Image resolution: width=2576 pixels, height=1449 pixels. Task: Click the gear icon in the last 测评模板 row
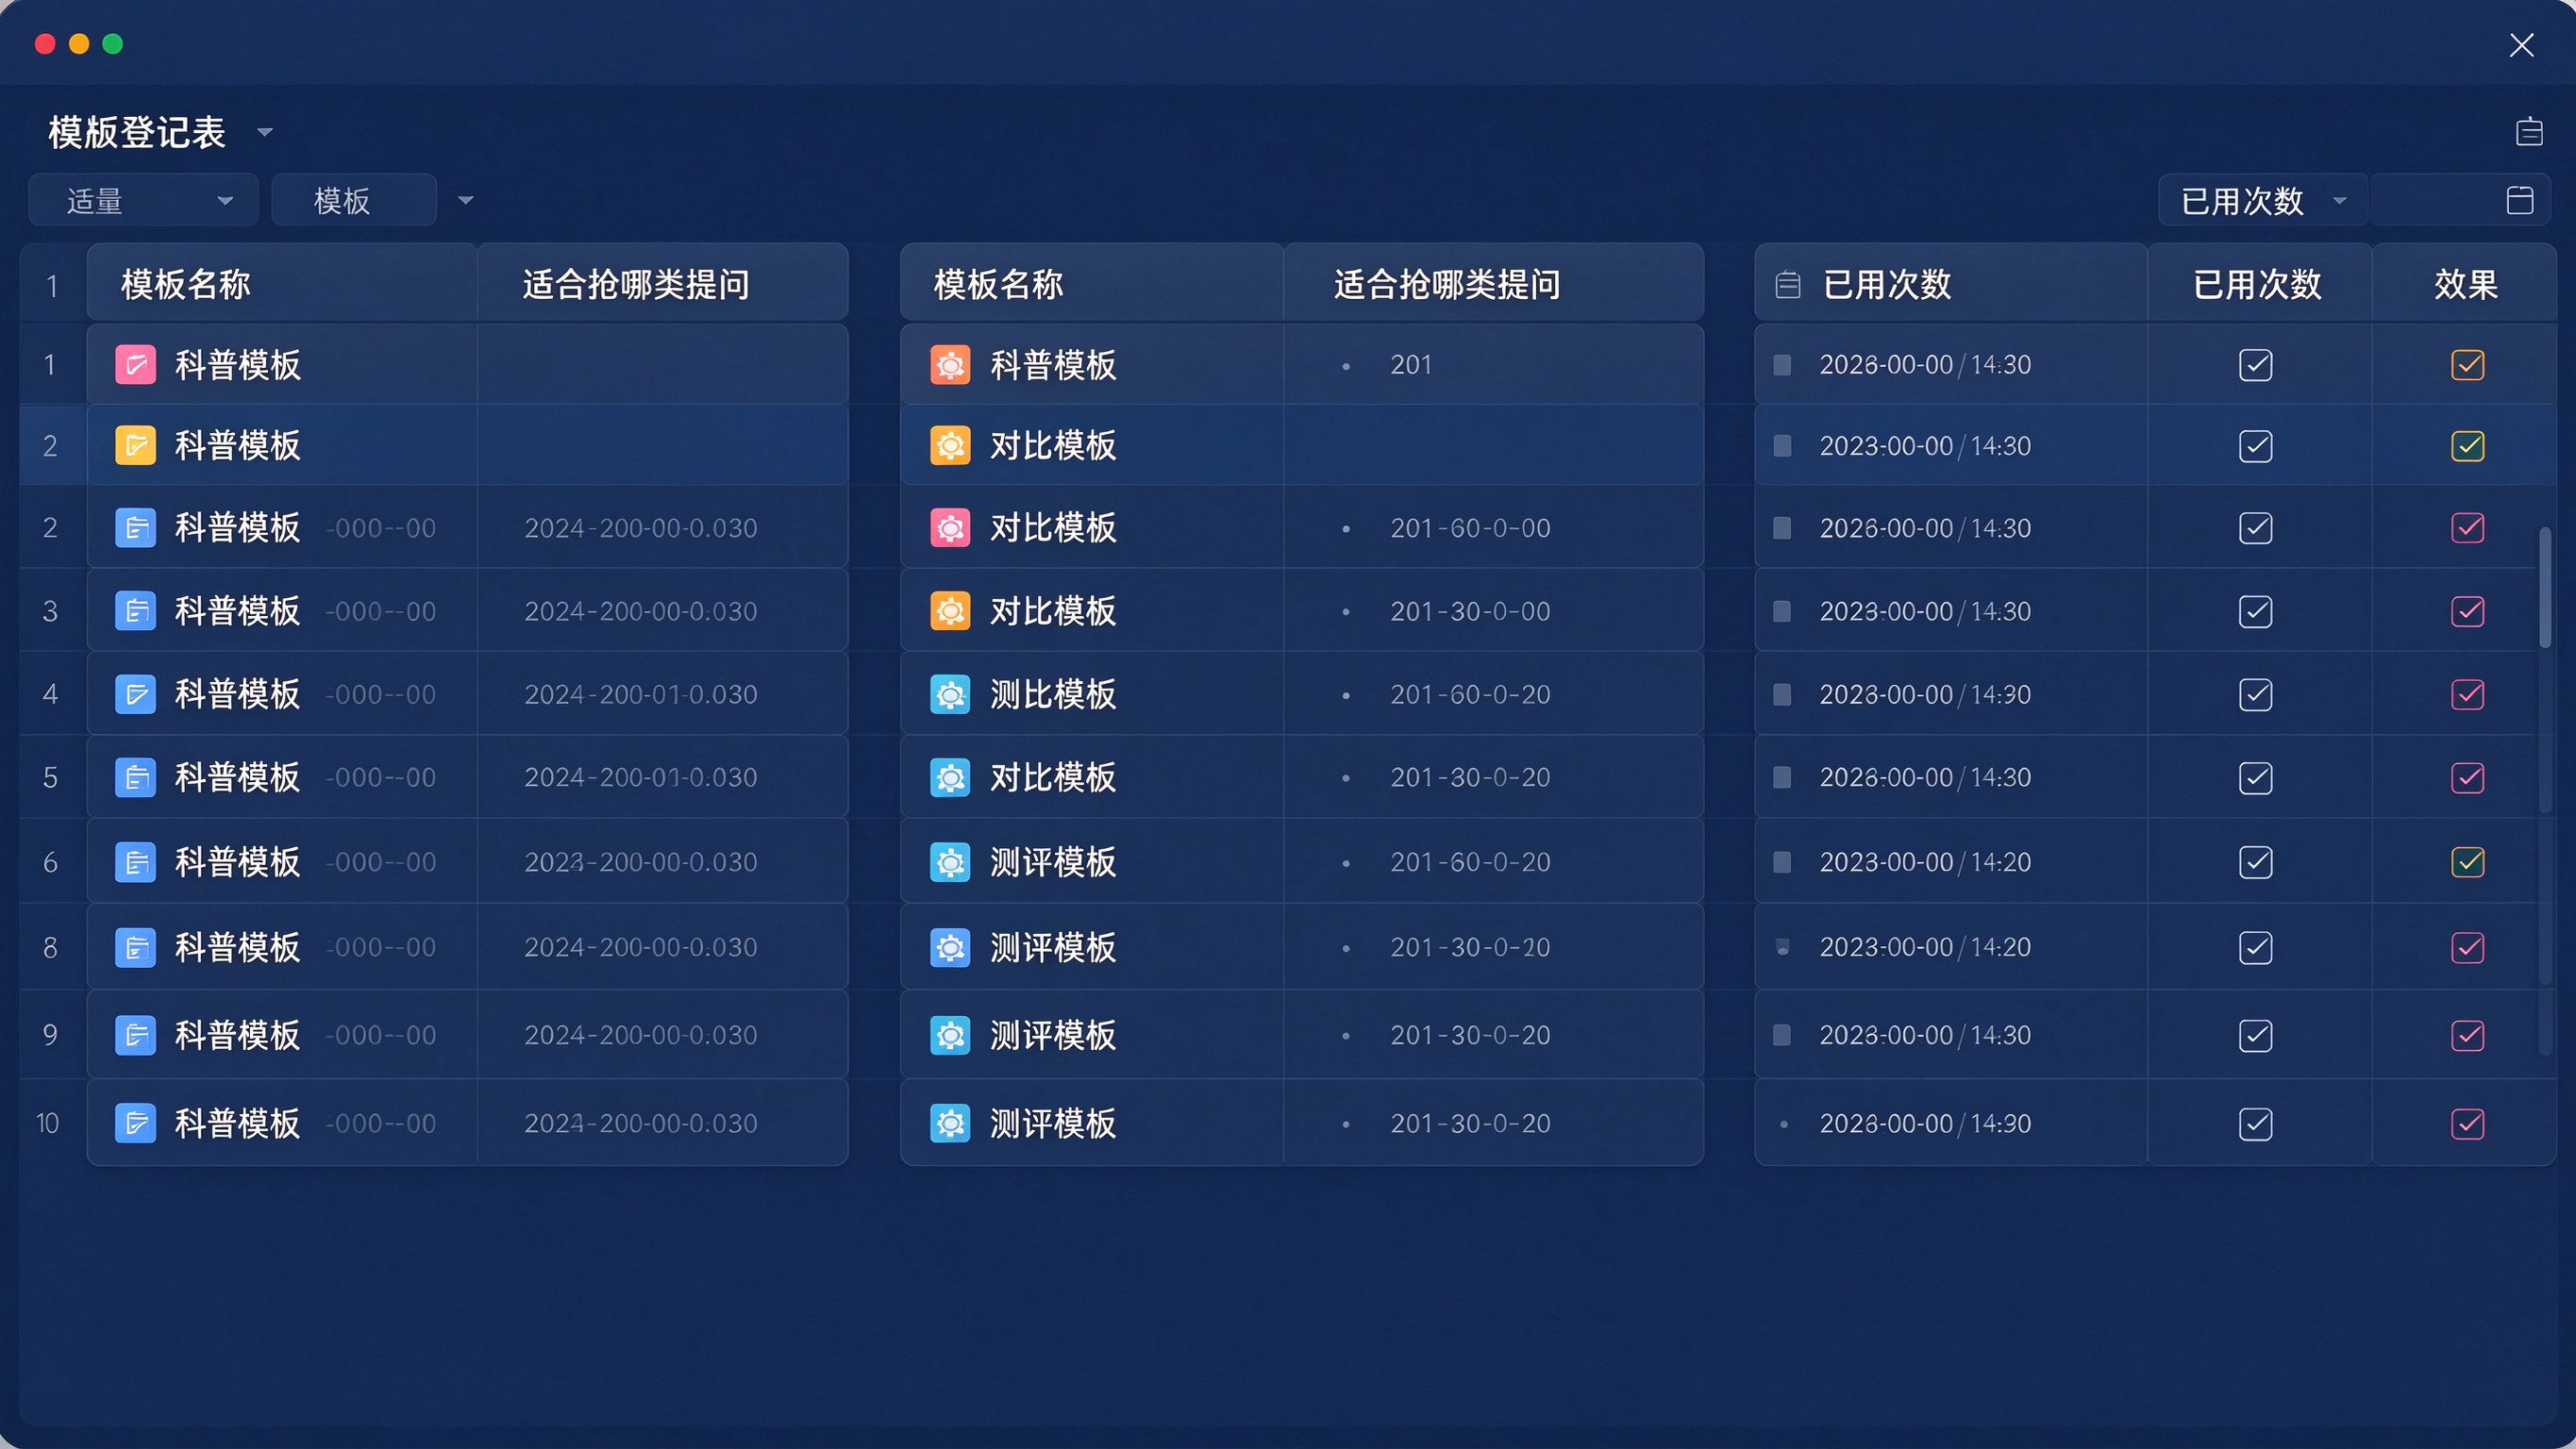coord(950,1123)
